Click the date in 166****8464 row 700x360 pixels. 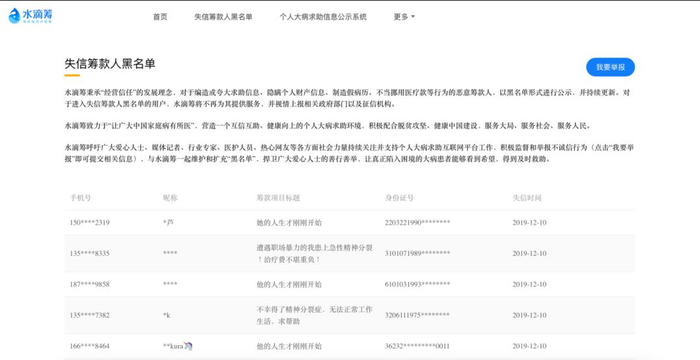(x=529, y=346)
